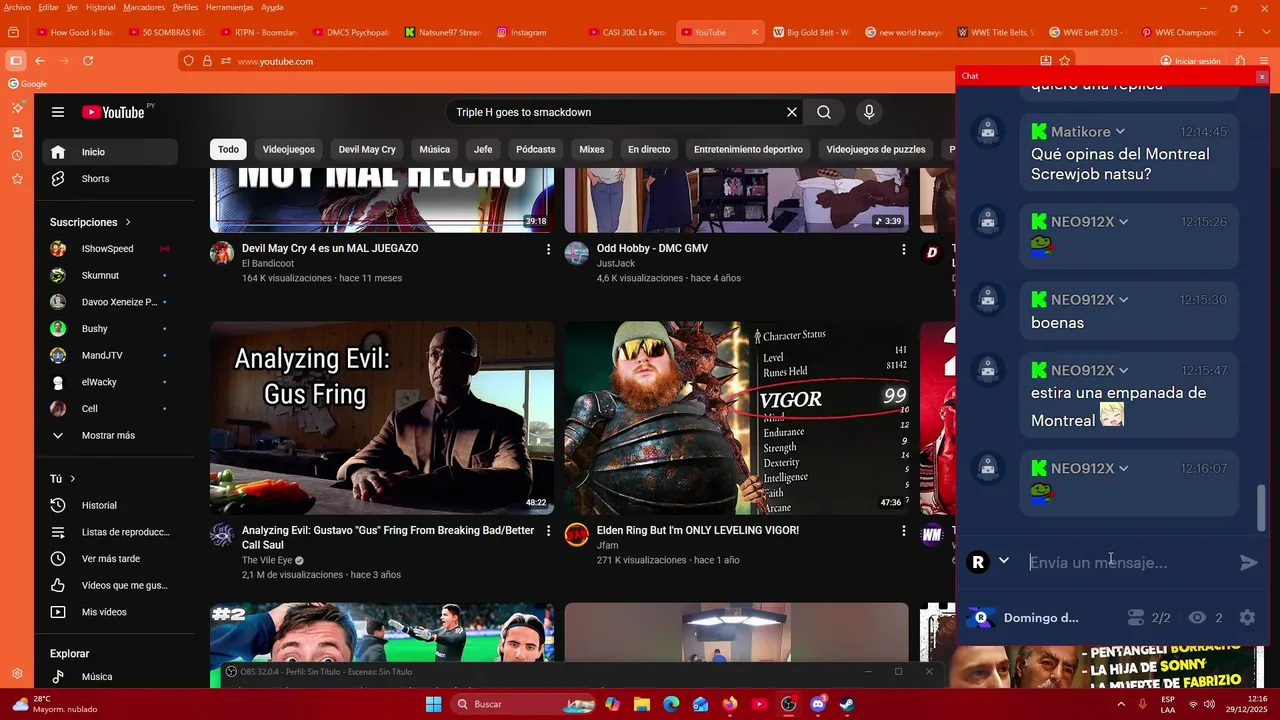Reload the page in browser toolbar
Viewport: 1280px width, 720px height.
(x=88, y=61)
